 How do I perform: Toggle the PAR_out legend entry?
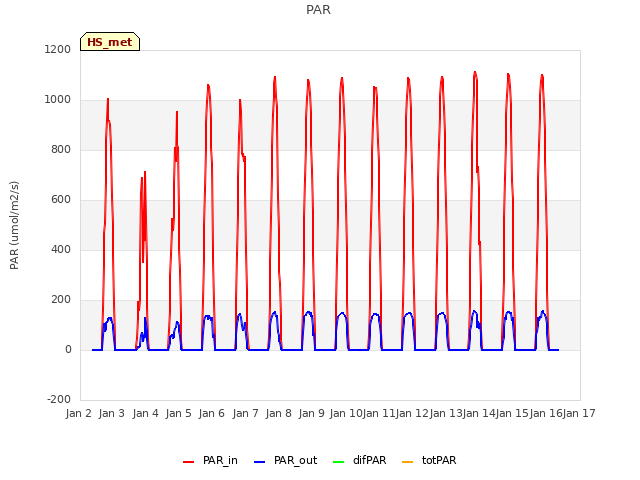tap(285, 460)
